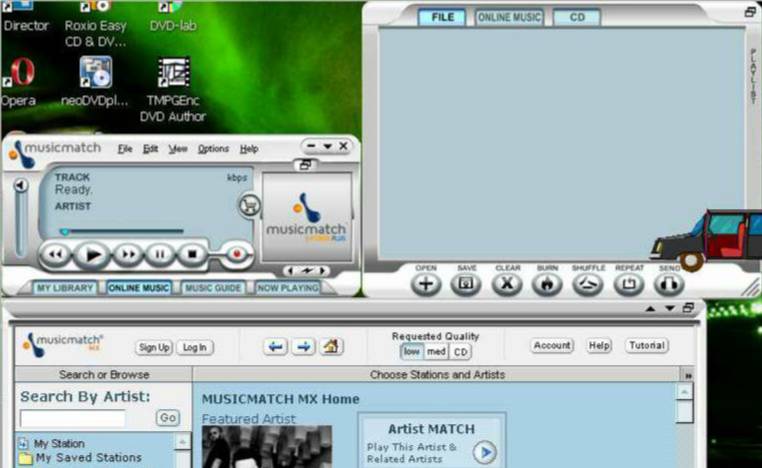Open the DVD-lab desktop shortcut
Screen dimensions: 762x468
tap(173, 17)
